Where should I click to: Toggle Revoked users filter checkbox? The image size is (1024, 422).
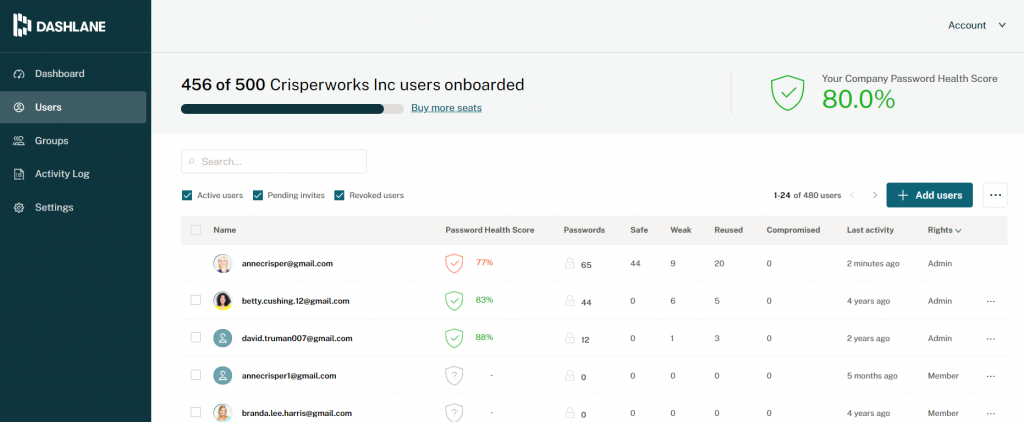[339, 195]
